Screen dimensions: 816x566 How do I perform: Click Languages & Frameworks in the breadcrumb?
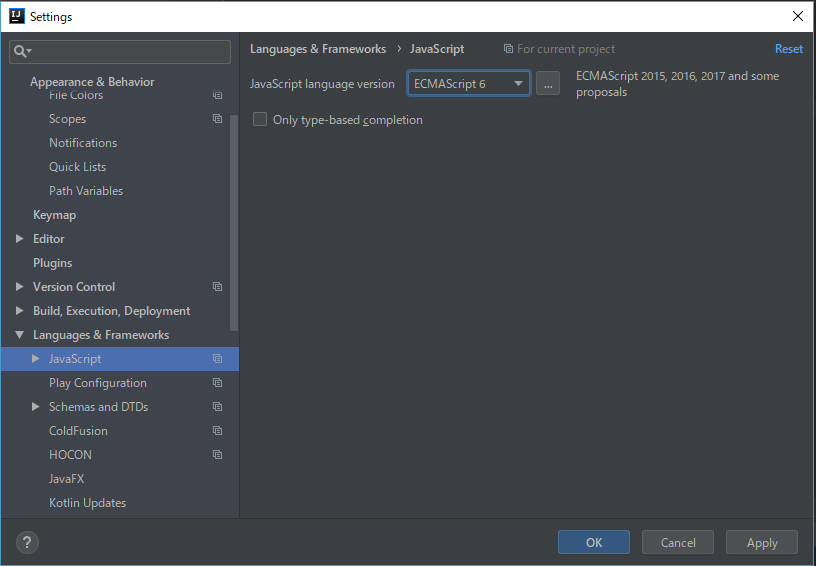pyautogui.click(x=318, y=48)
